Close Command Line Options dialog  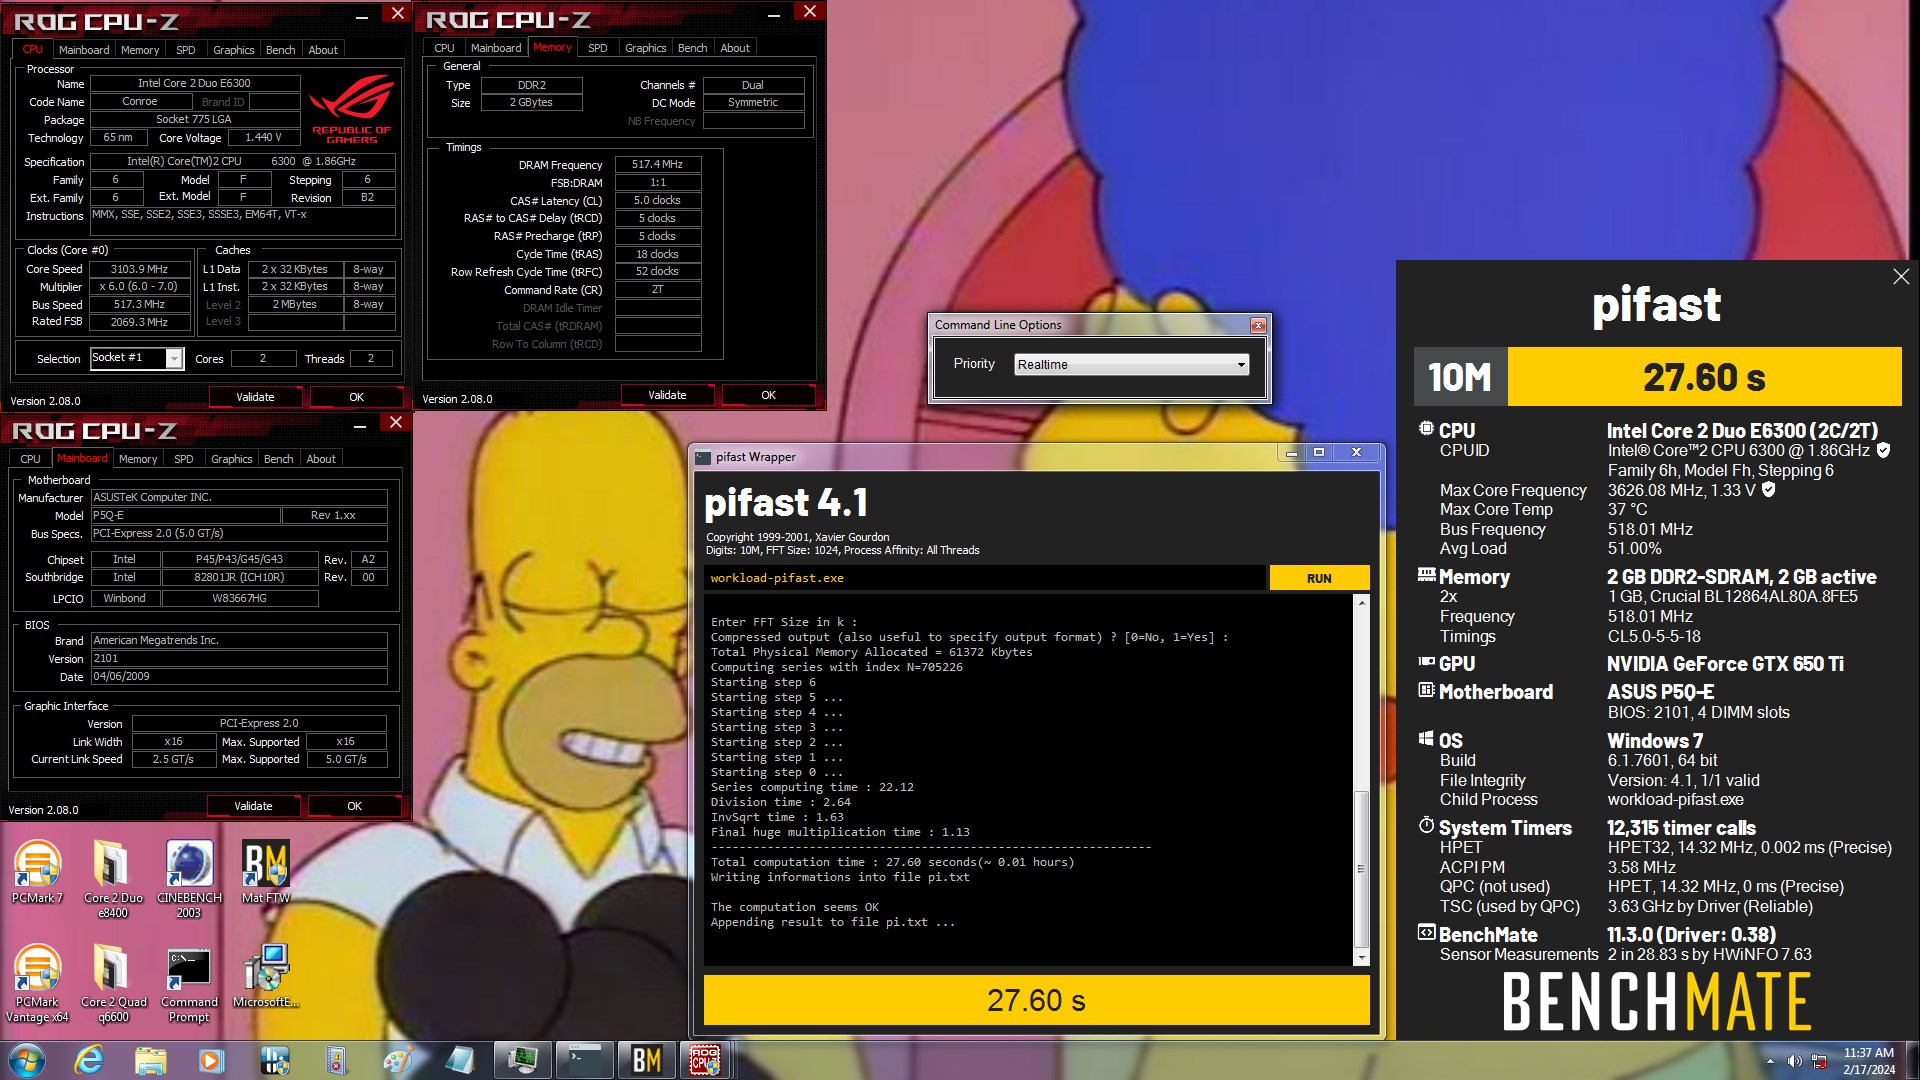click(x=1258, y=325)
